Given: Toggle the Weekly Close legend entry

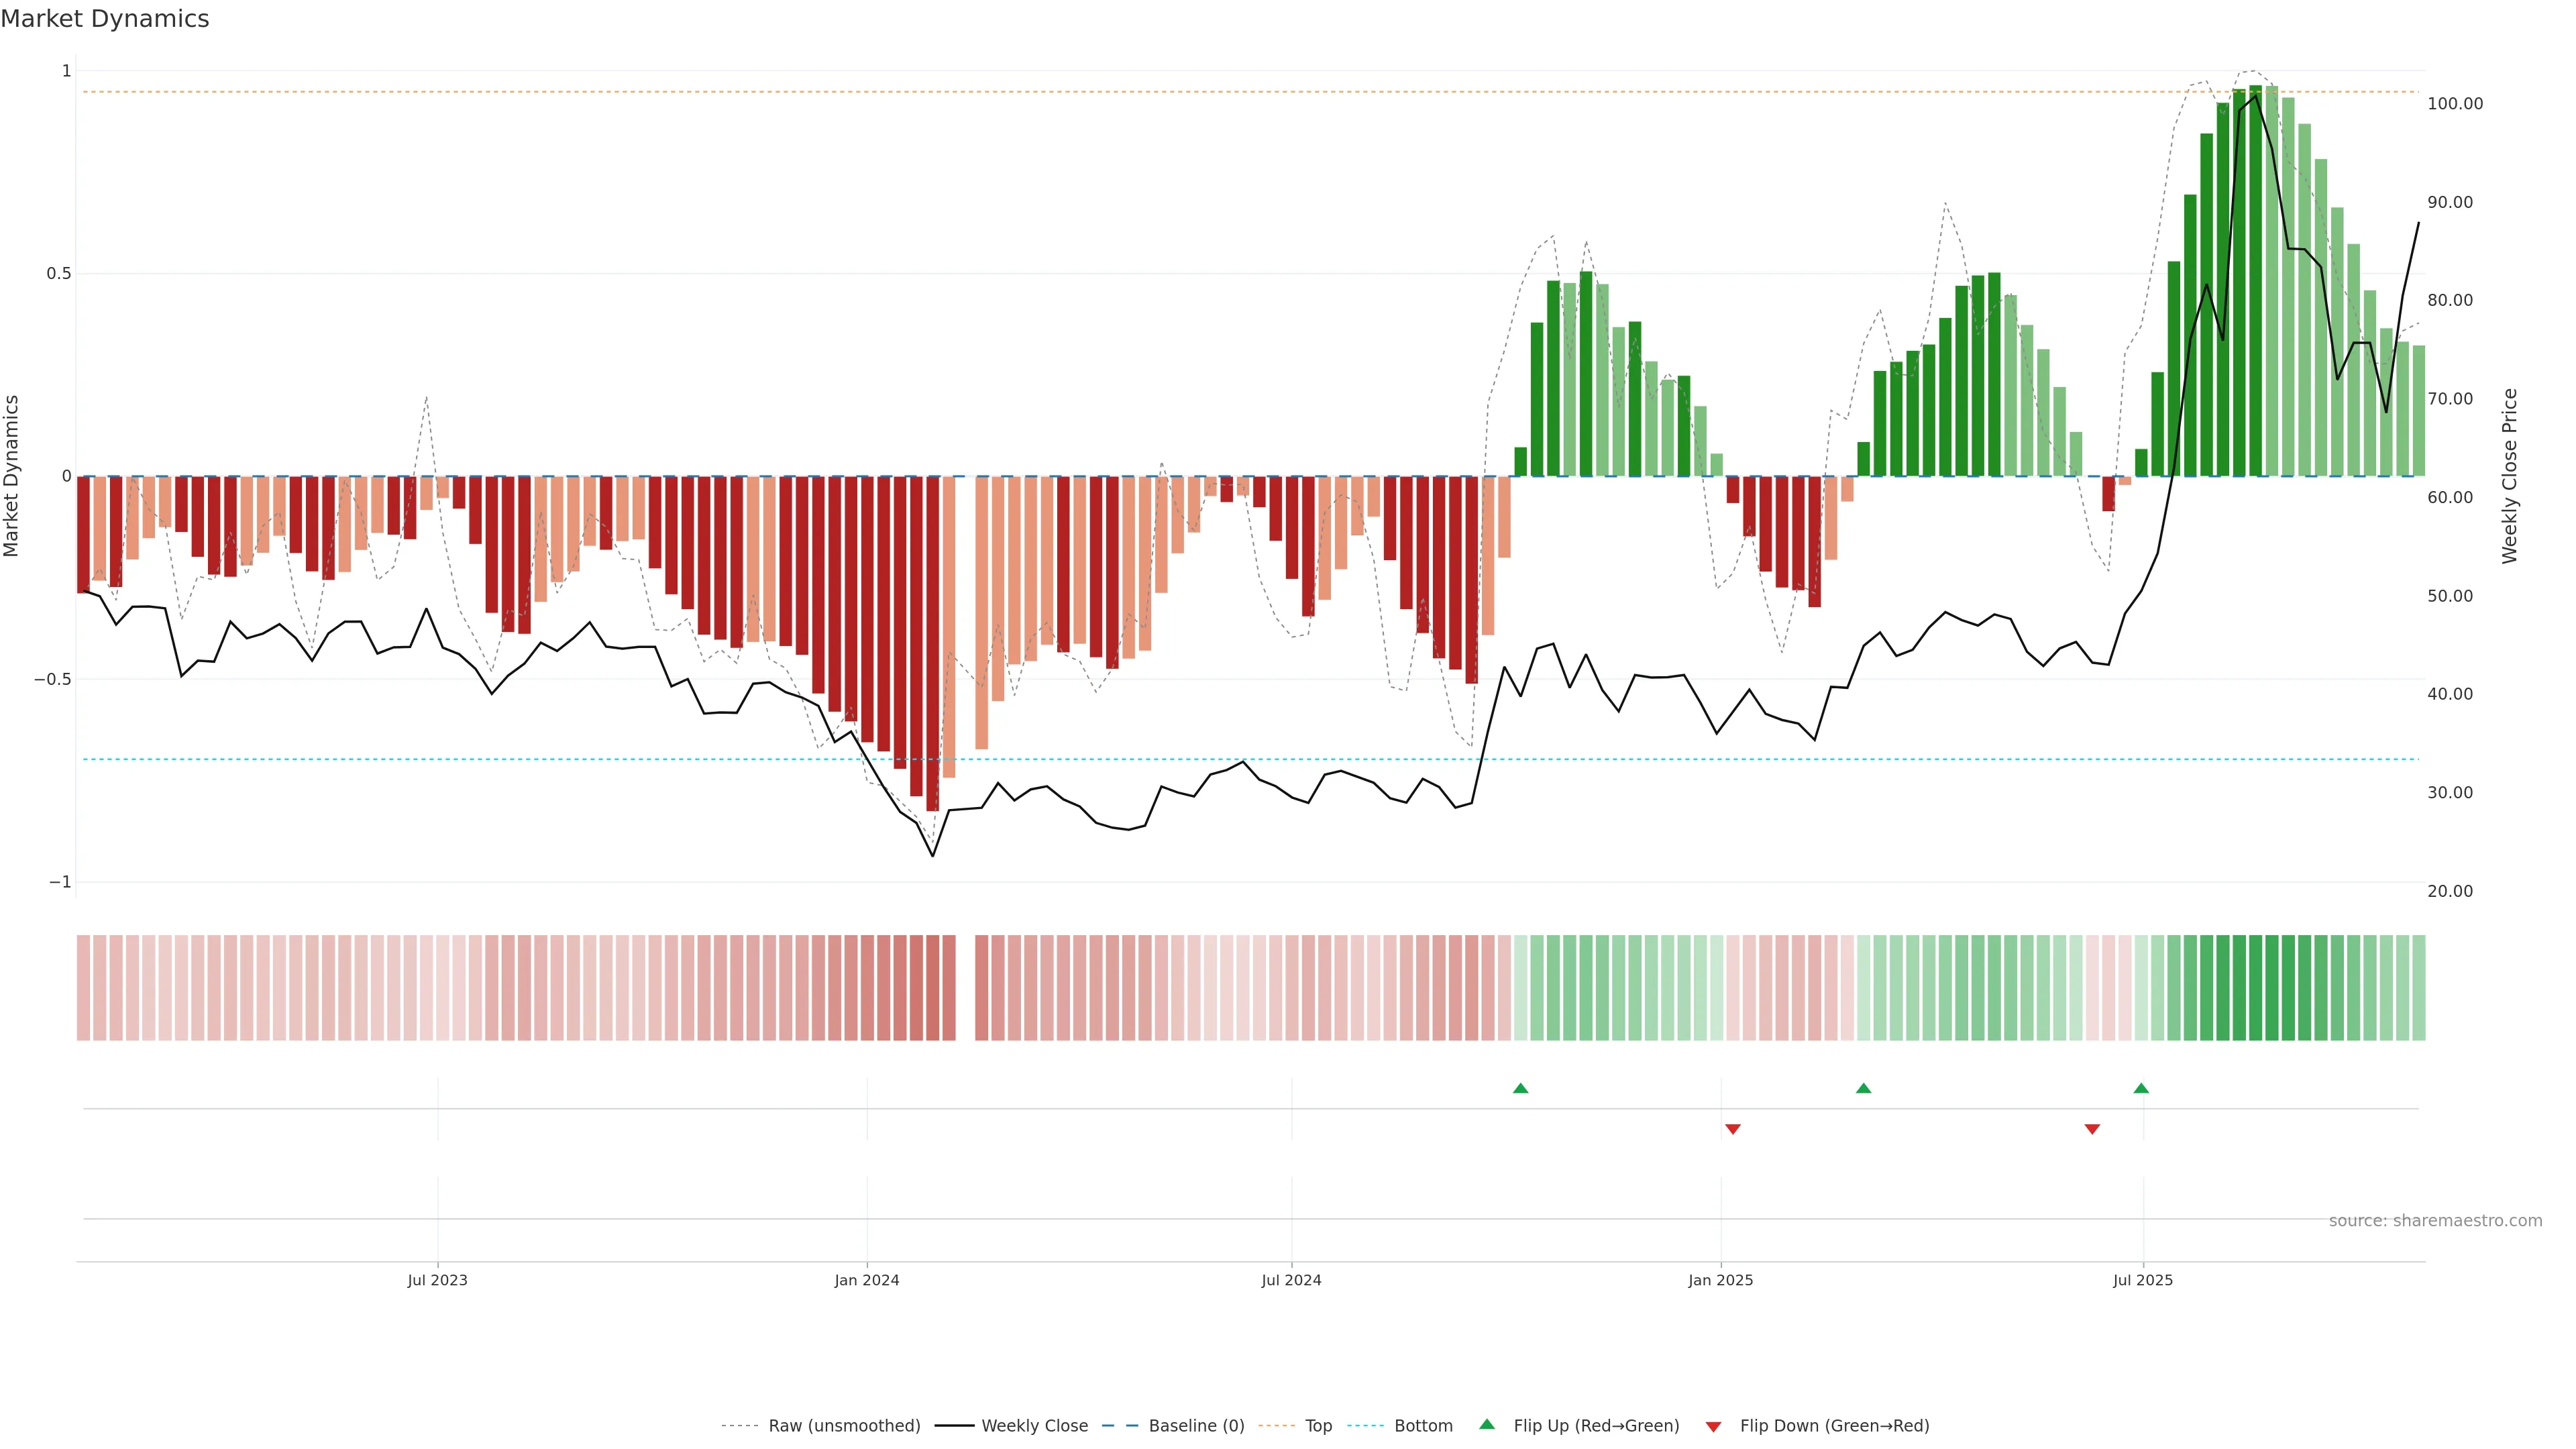Looking at the screenshot, I should (x=1034, y=1425).
